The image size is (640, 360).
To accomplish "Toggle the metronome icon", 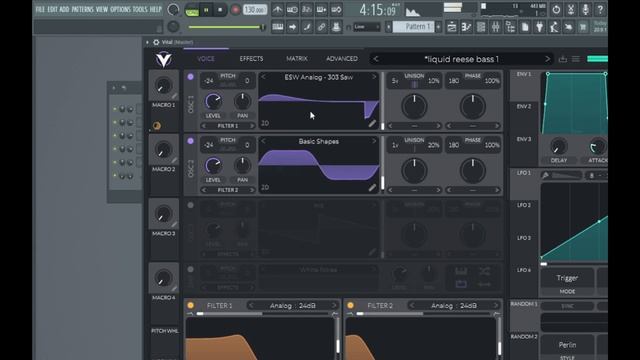I will 278,9.
